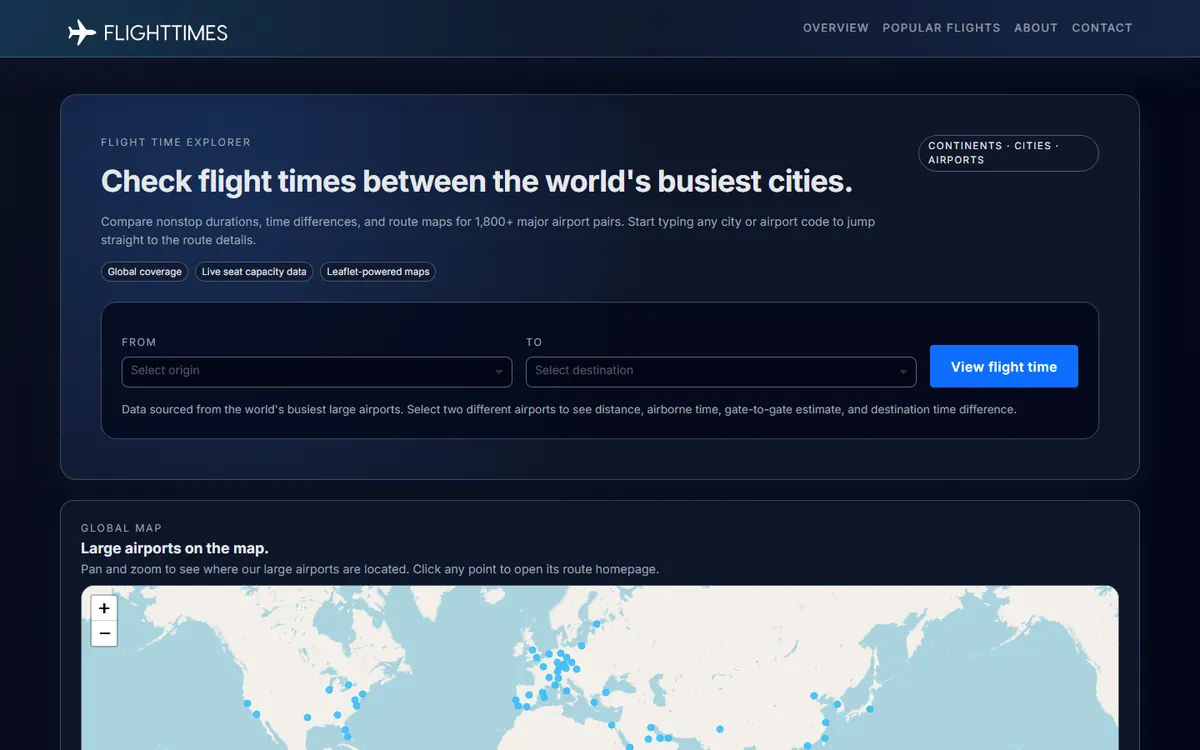This screenshot has height=750, width=1200.
Task: Click the View flight time button
Action: coord(1004,366)
